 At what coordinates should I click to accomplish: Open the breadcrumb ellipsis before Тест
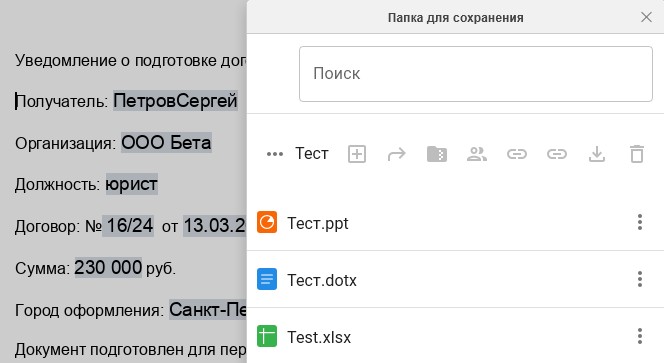275,154
